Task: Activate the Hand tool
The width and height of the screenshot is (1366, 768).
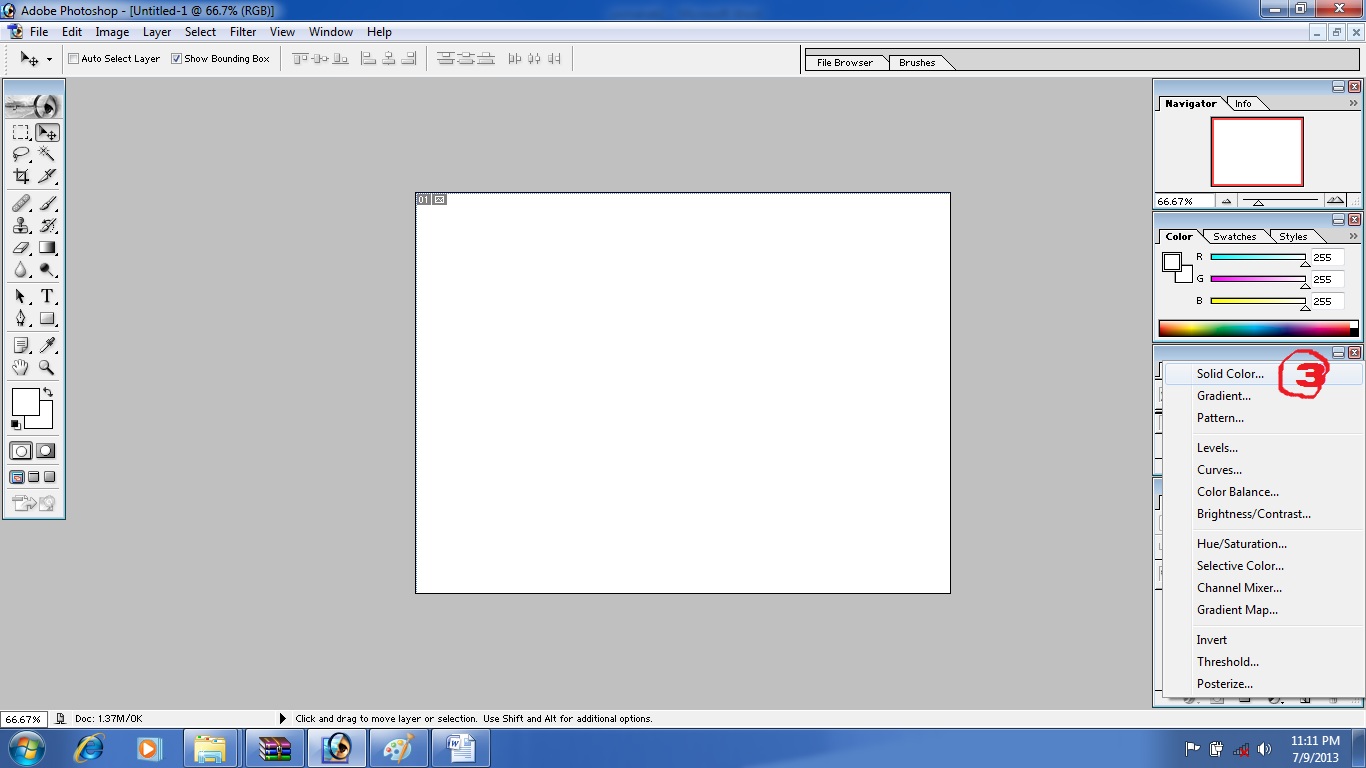Action: pyautogui.click(x=20, y=367)
